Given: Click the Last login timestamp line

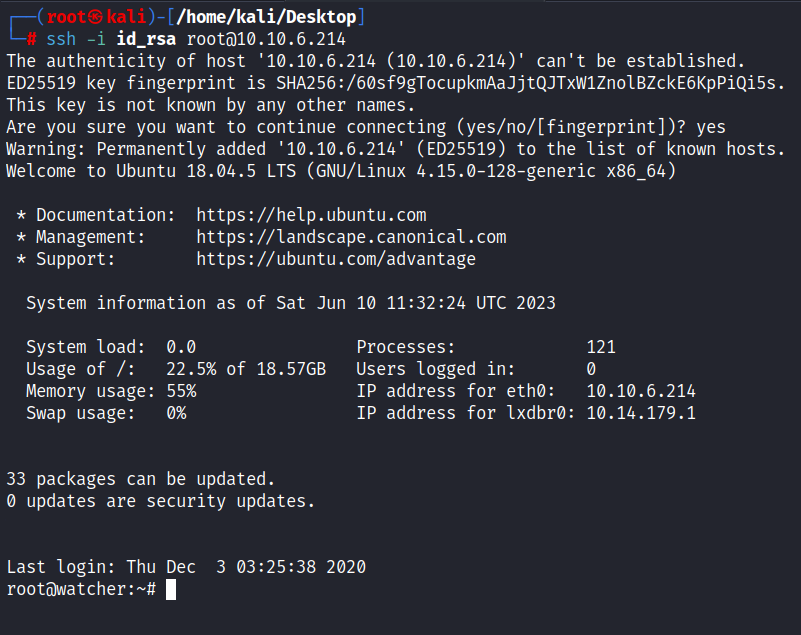Looking at the screenshot, I should (x=186, y=567).
